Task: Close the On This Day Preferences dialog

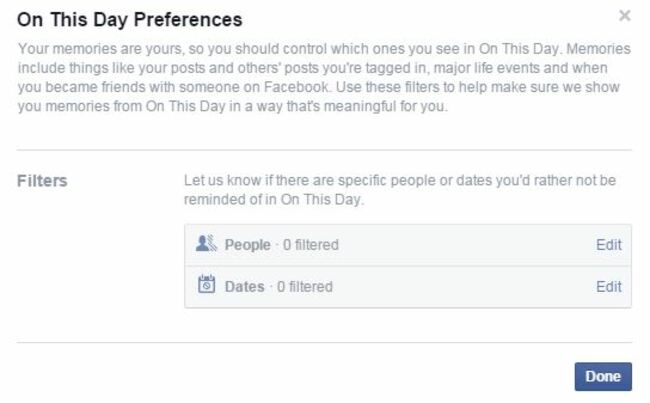Action: click(625, 16)
